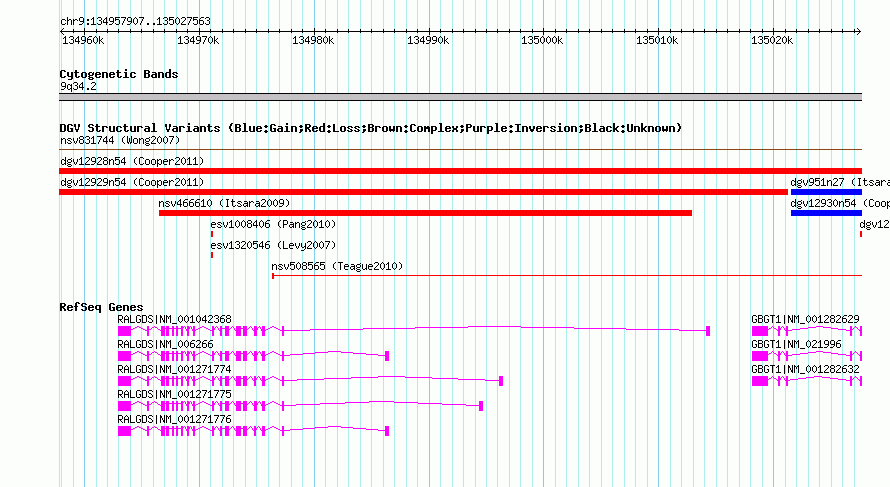
Task: Click the red nsv466610 loss bar
Action: point(425,213)
